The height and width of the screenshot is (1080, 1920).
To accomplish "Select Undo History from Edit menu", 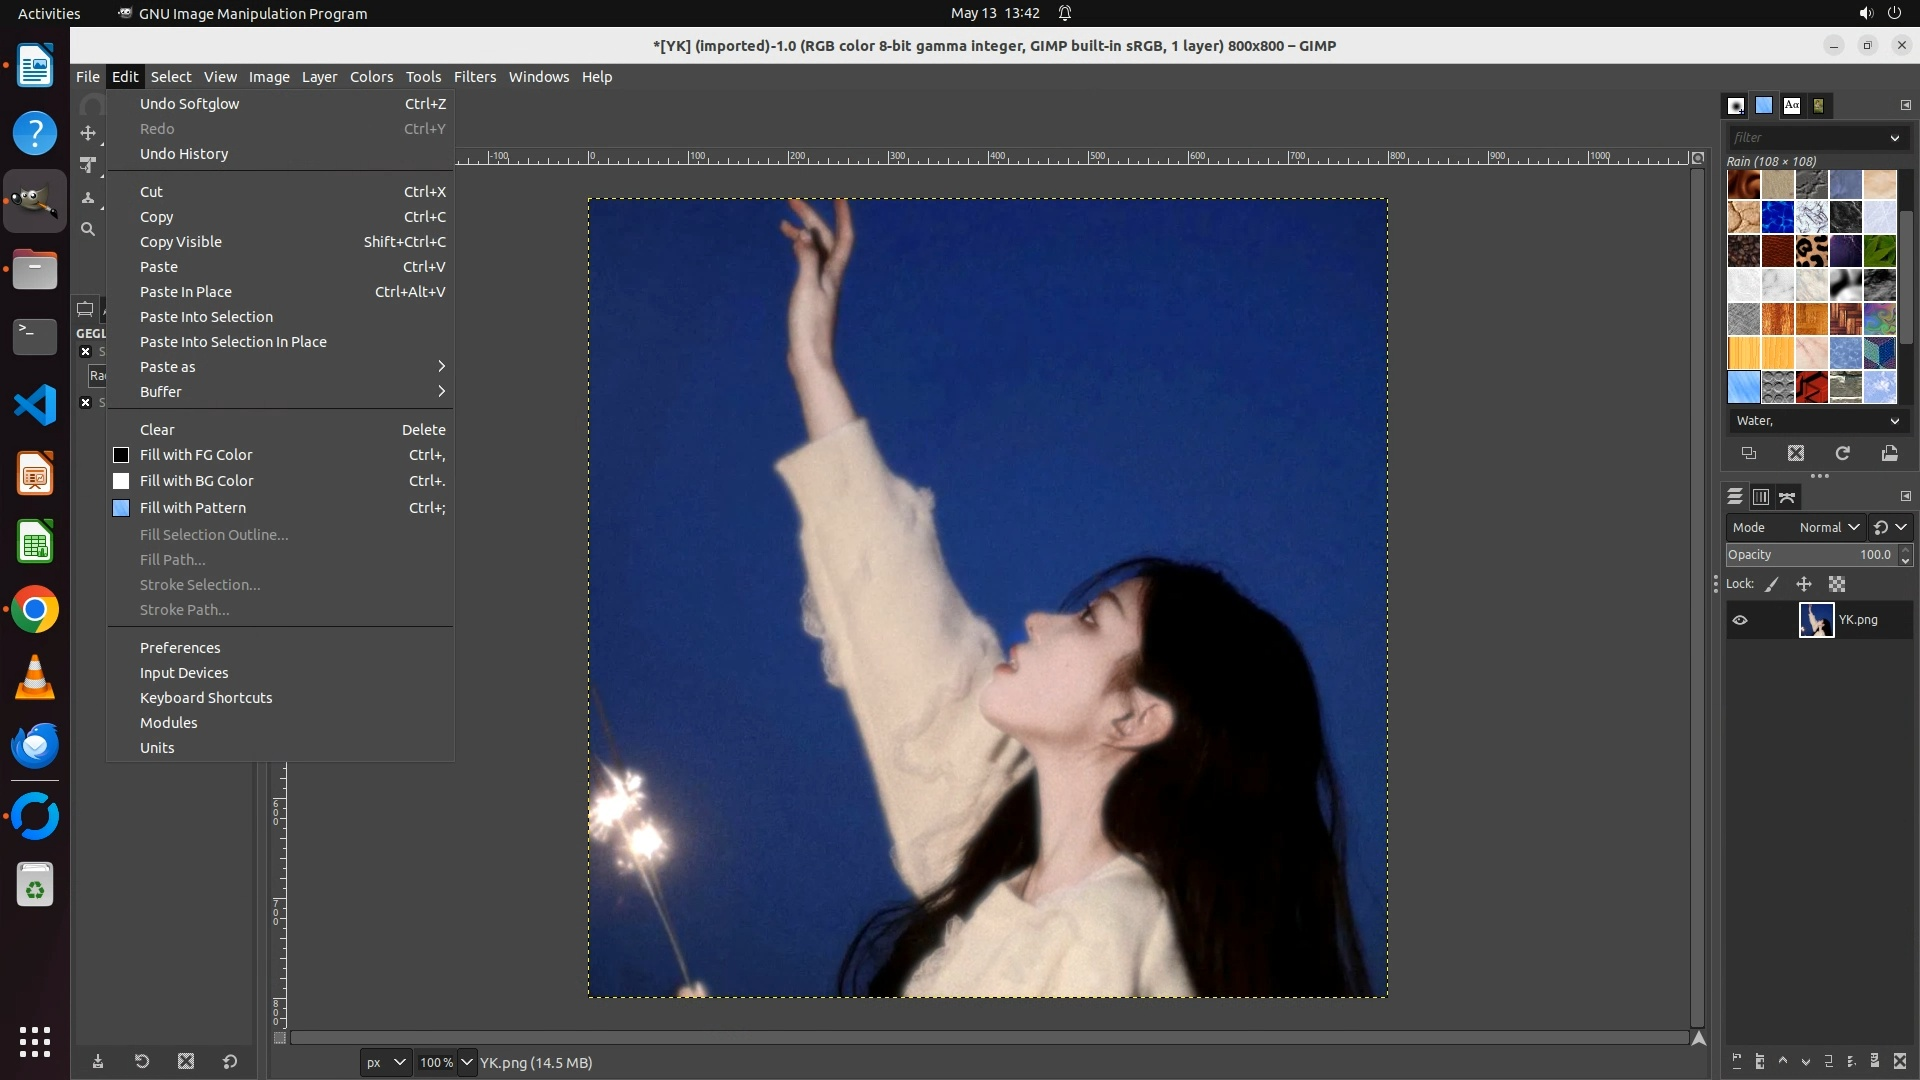I will point(184,154).
